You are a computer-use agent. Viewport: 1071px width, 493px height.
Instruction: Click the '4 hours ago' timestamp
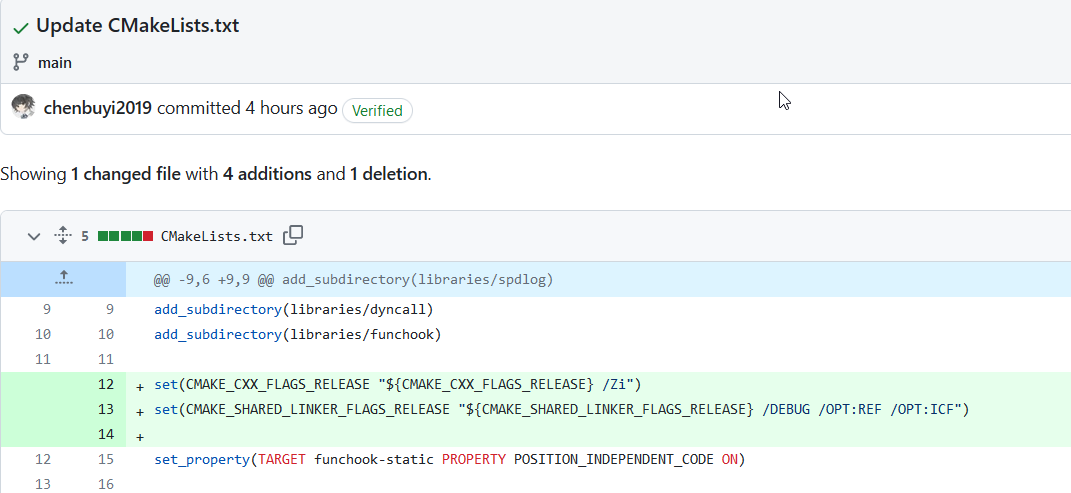291,108
